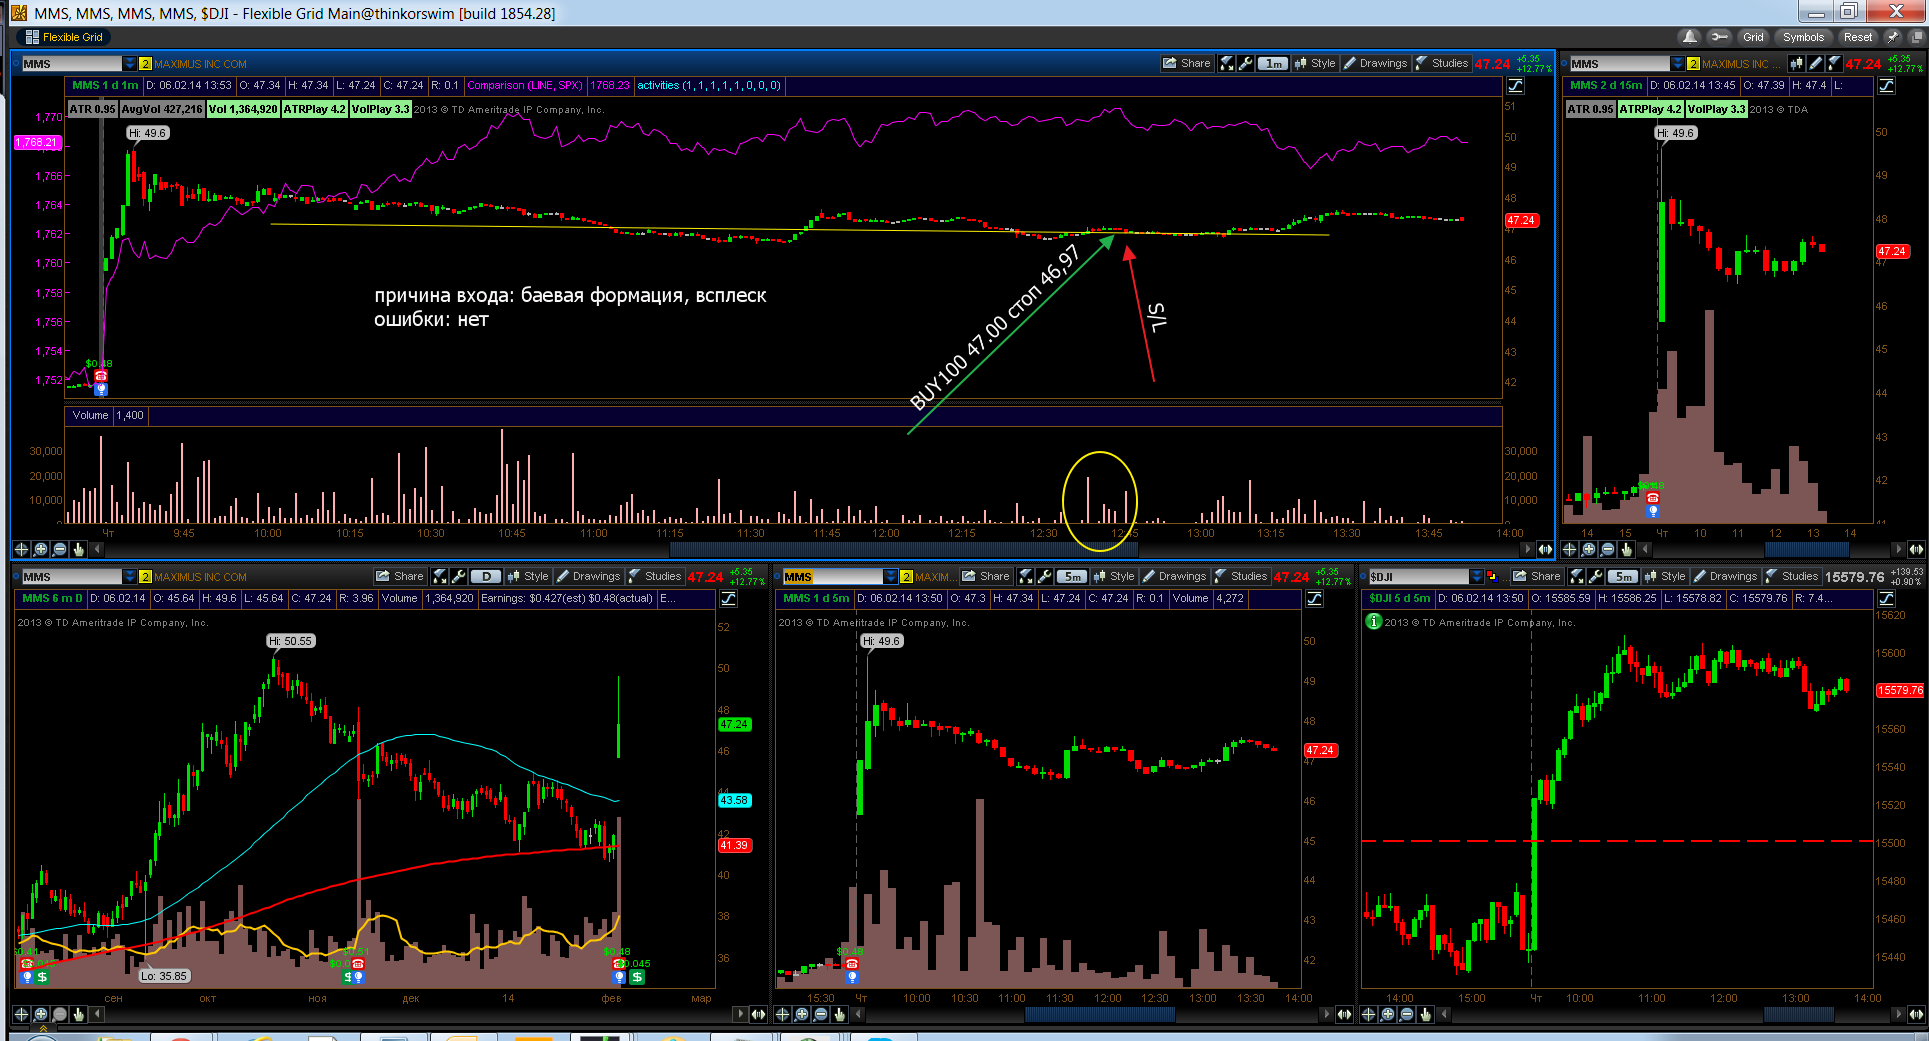Open 5m timeframe selector in $DJI chart

1622,576
